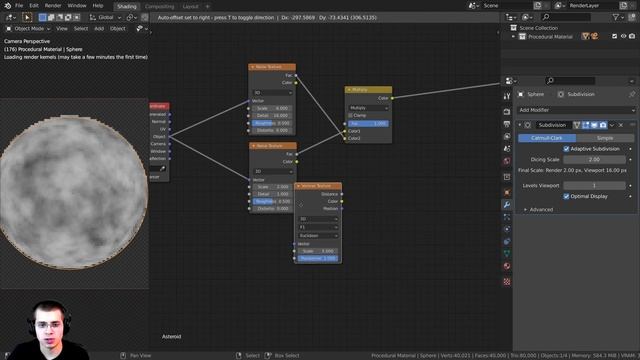Open the viewport editor type selector

[x=10, y=18]
